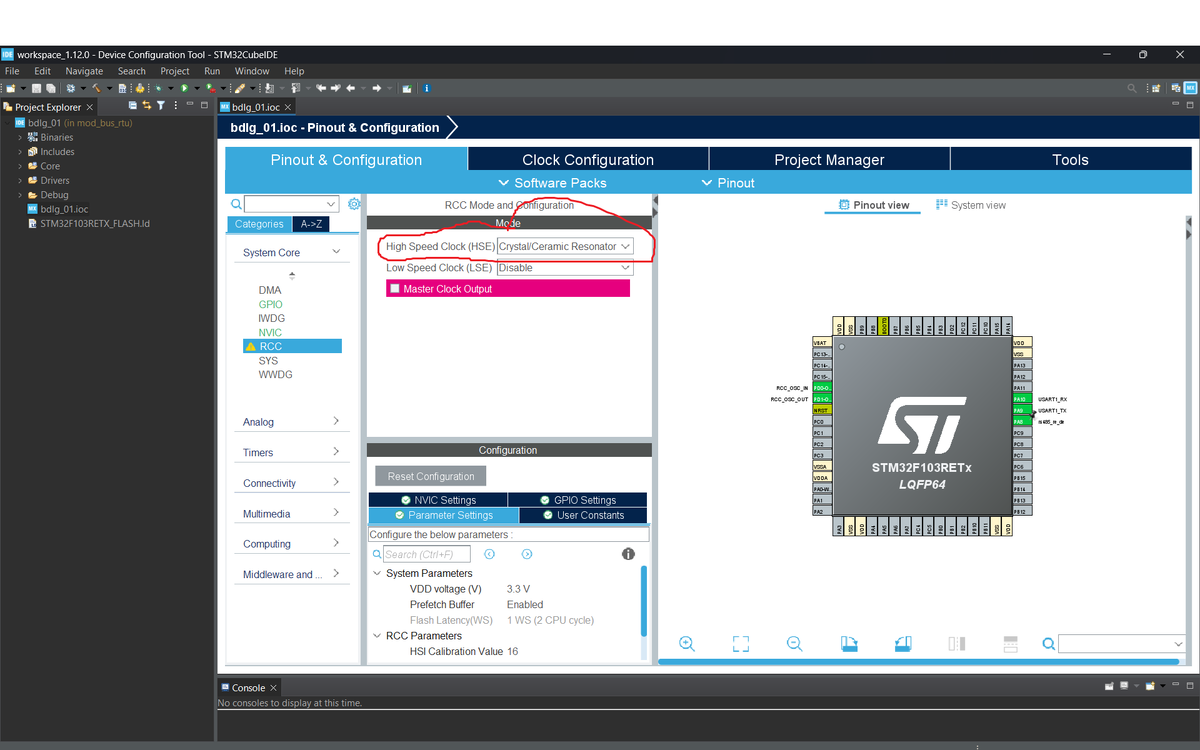1200x750 pixels.
Task: Collapse all in Project Explorer
Action: pyautogui.click(x=133, y=106)
